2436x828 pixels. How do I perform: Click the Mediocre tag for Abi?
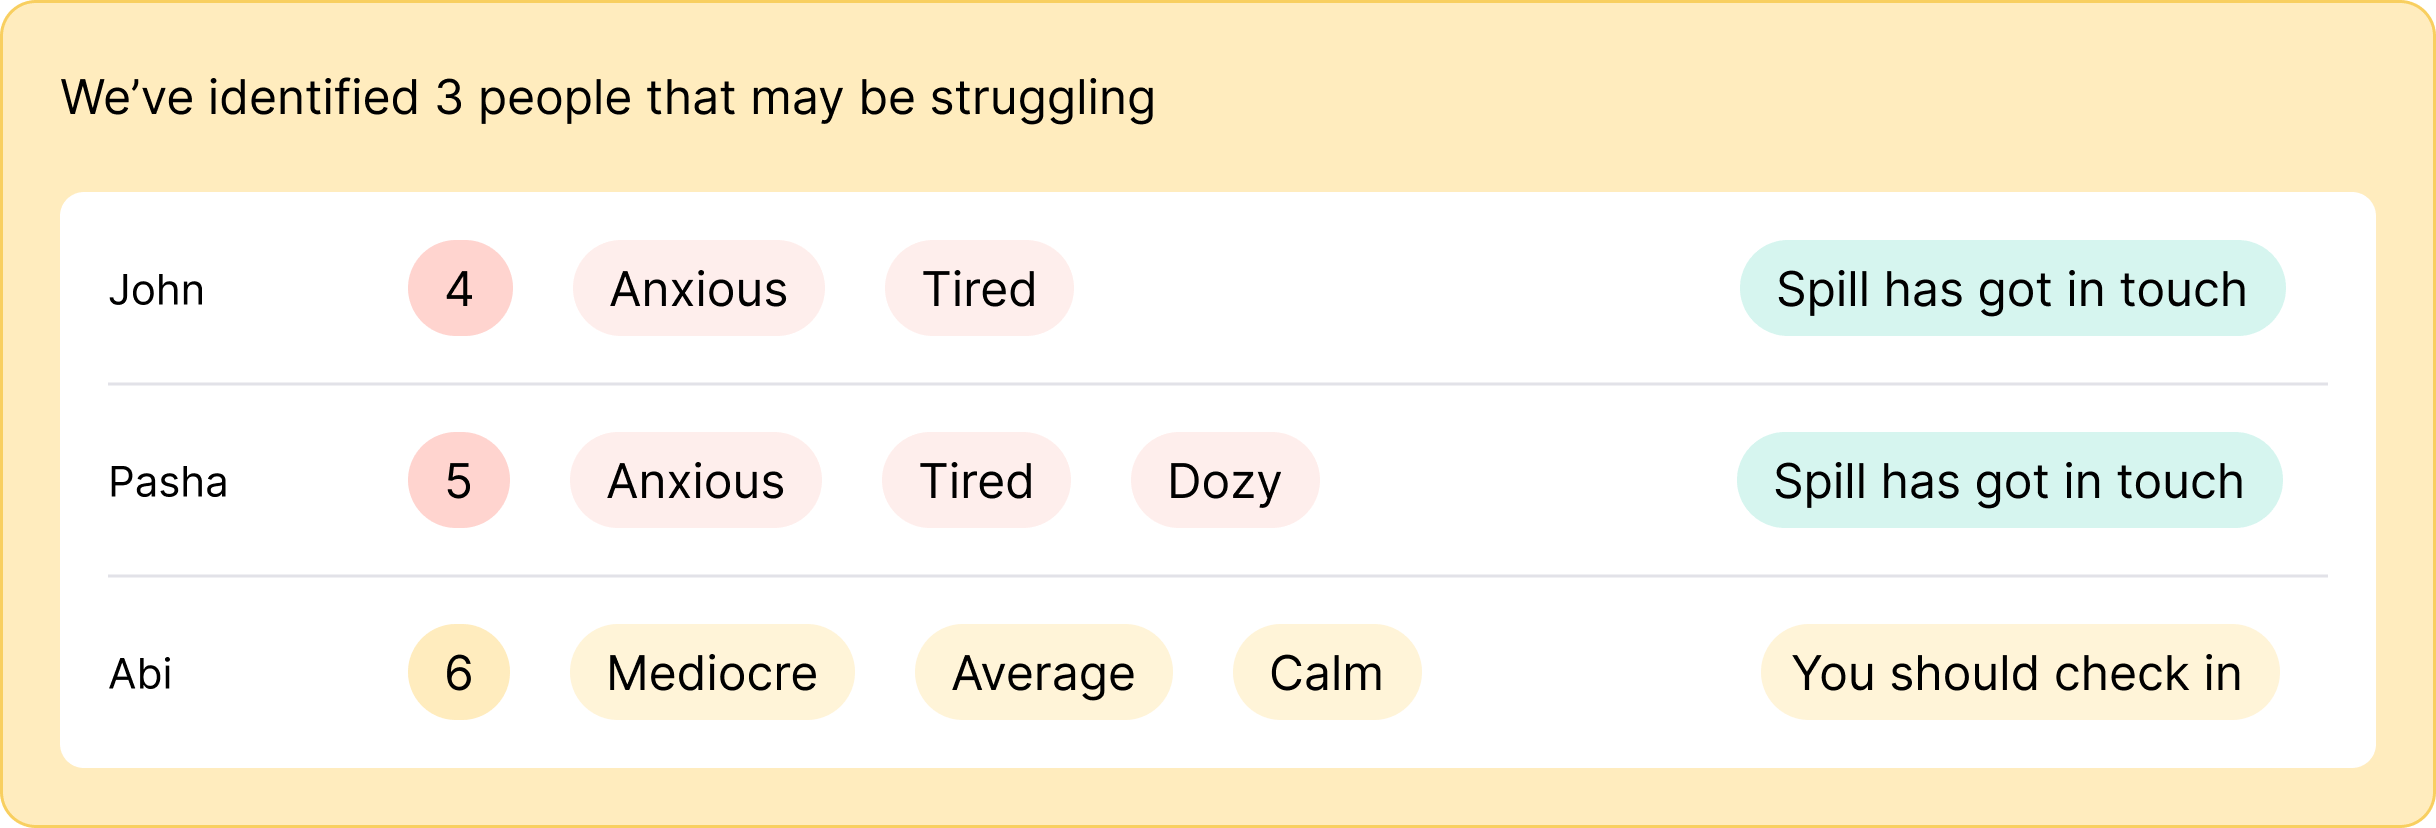(x=712, y=672)
